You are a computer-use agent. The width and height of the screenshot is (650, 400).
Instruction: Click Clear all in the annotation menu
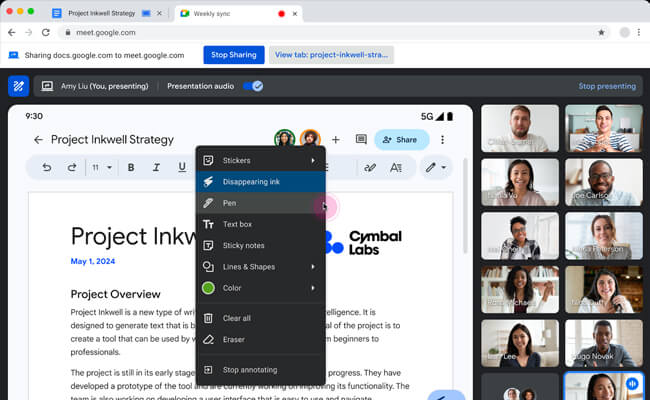coord(261,318)
